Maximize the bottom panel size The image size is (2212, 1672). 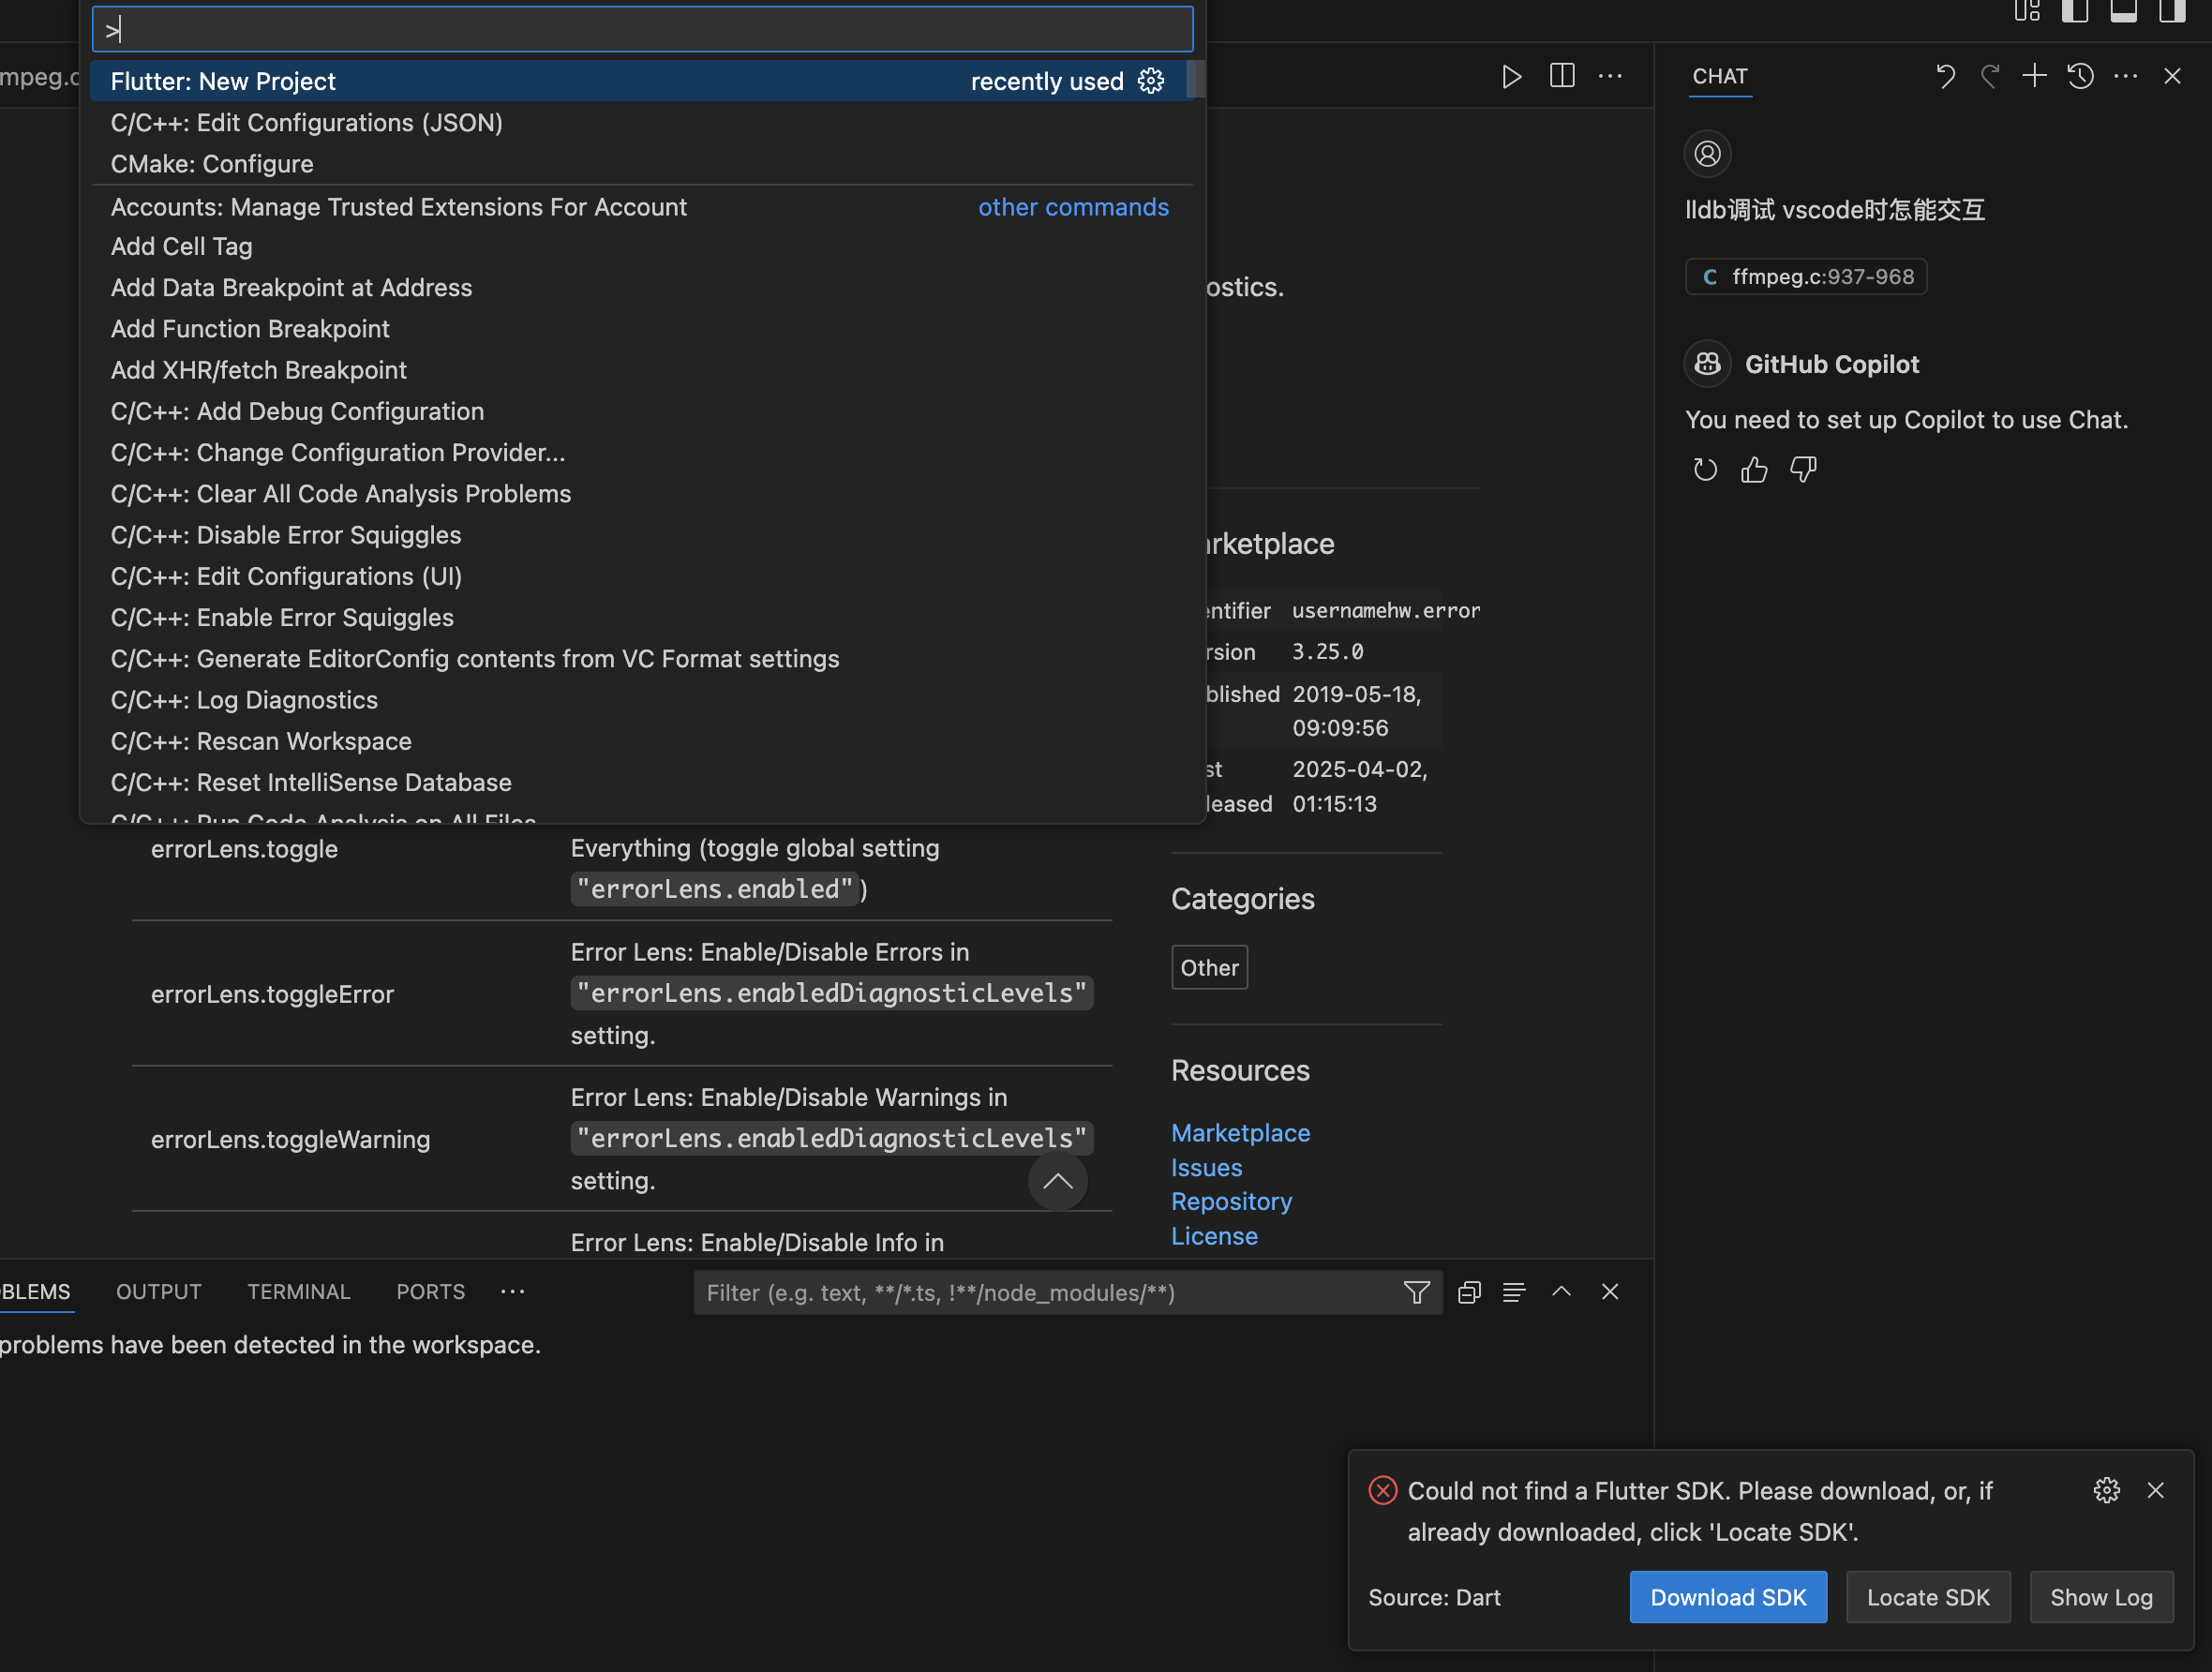click(x=1561, y=1292)
